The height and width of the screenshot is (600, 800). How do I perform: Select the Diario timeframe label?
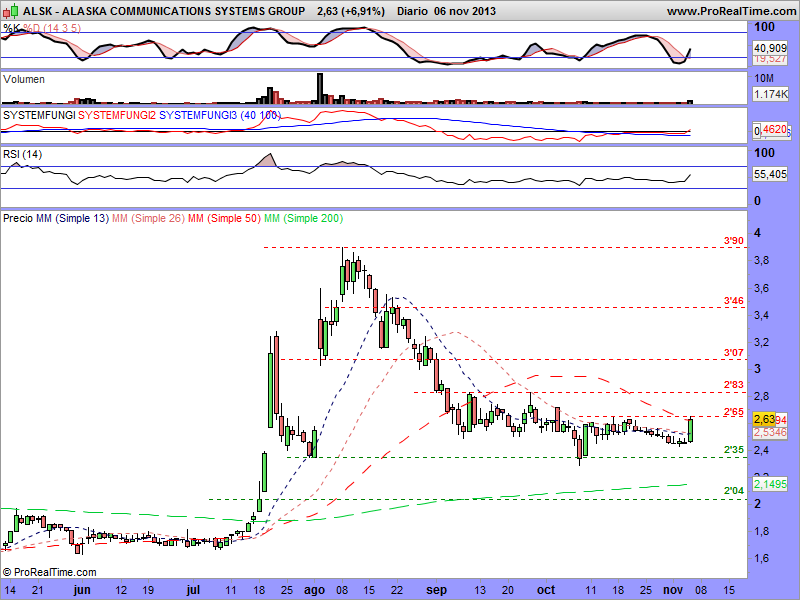click(412, 11)
